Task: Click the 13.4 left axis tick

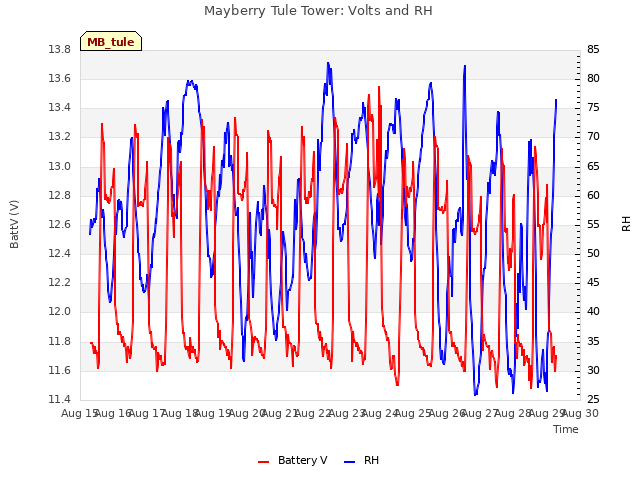Action: pyautogui.click(x=60, y=108)
